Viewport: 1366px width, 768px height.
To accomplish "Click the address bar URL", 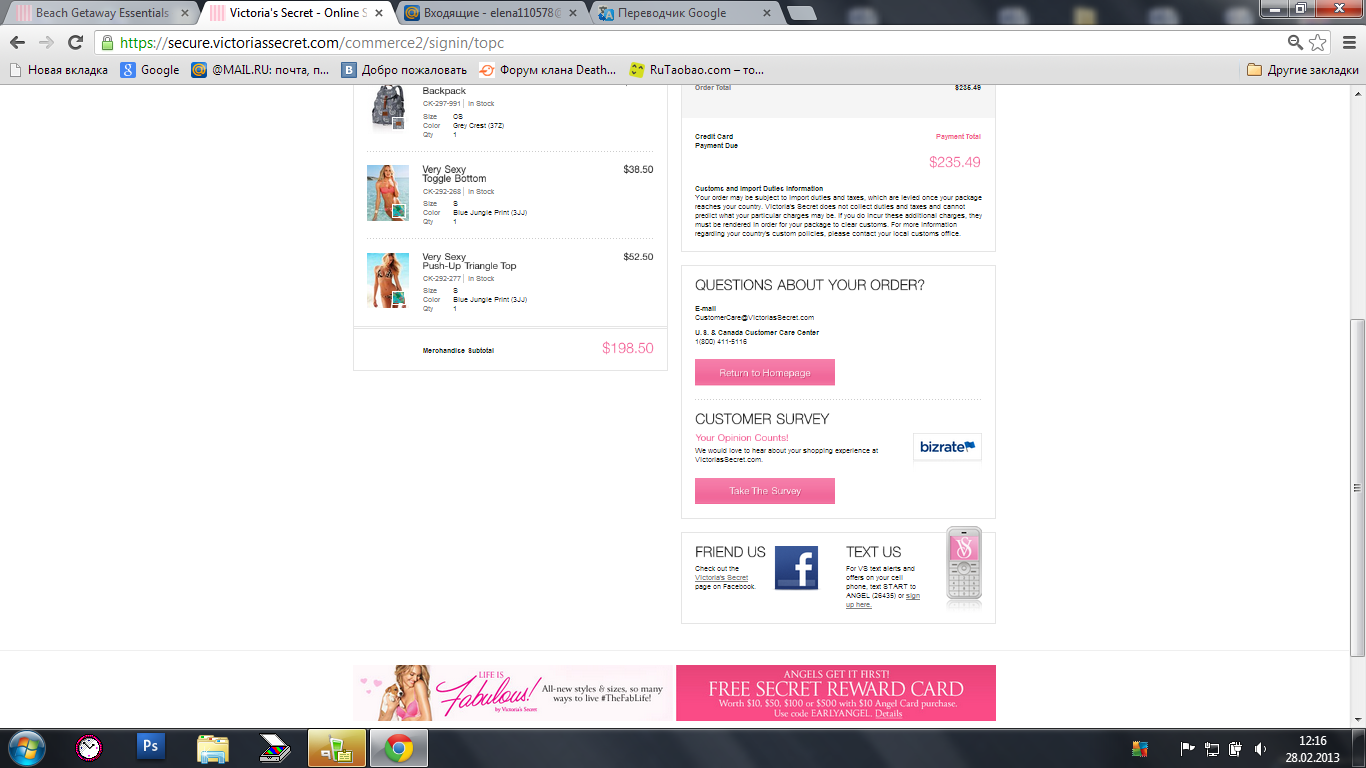I will coord(312,43).
